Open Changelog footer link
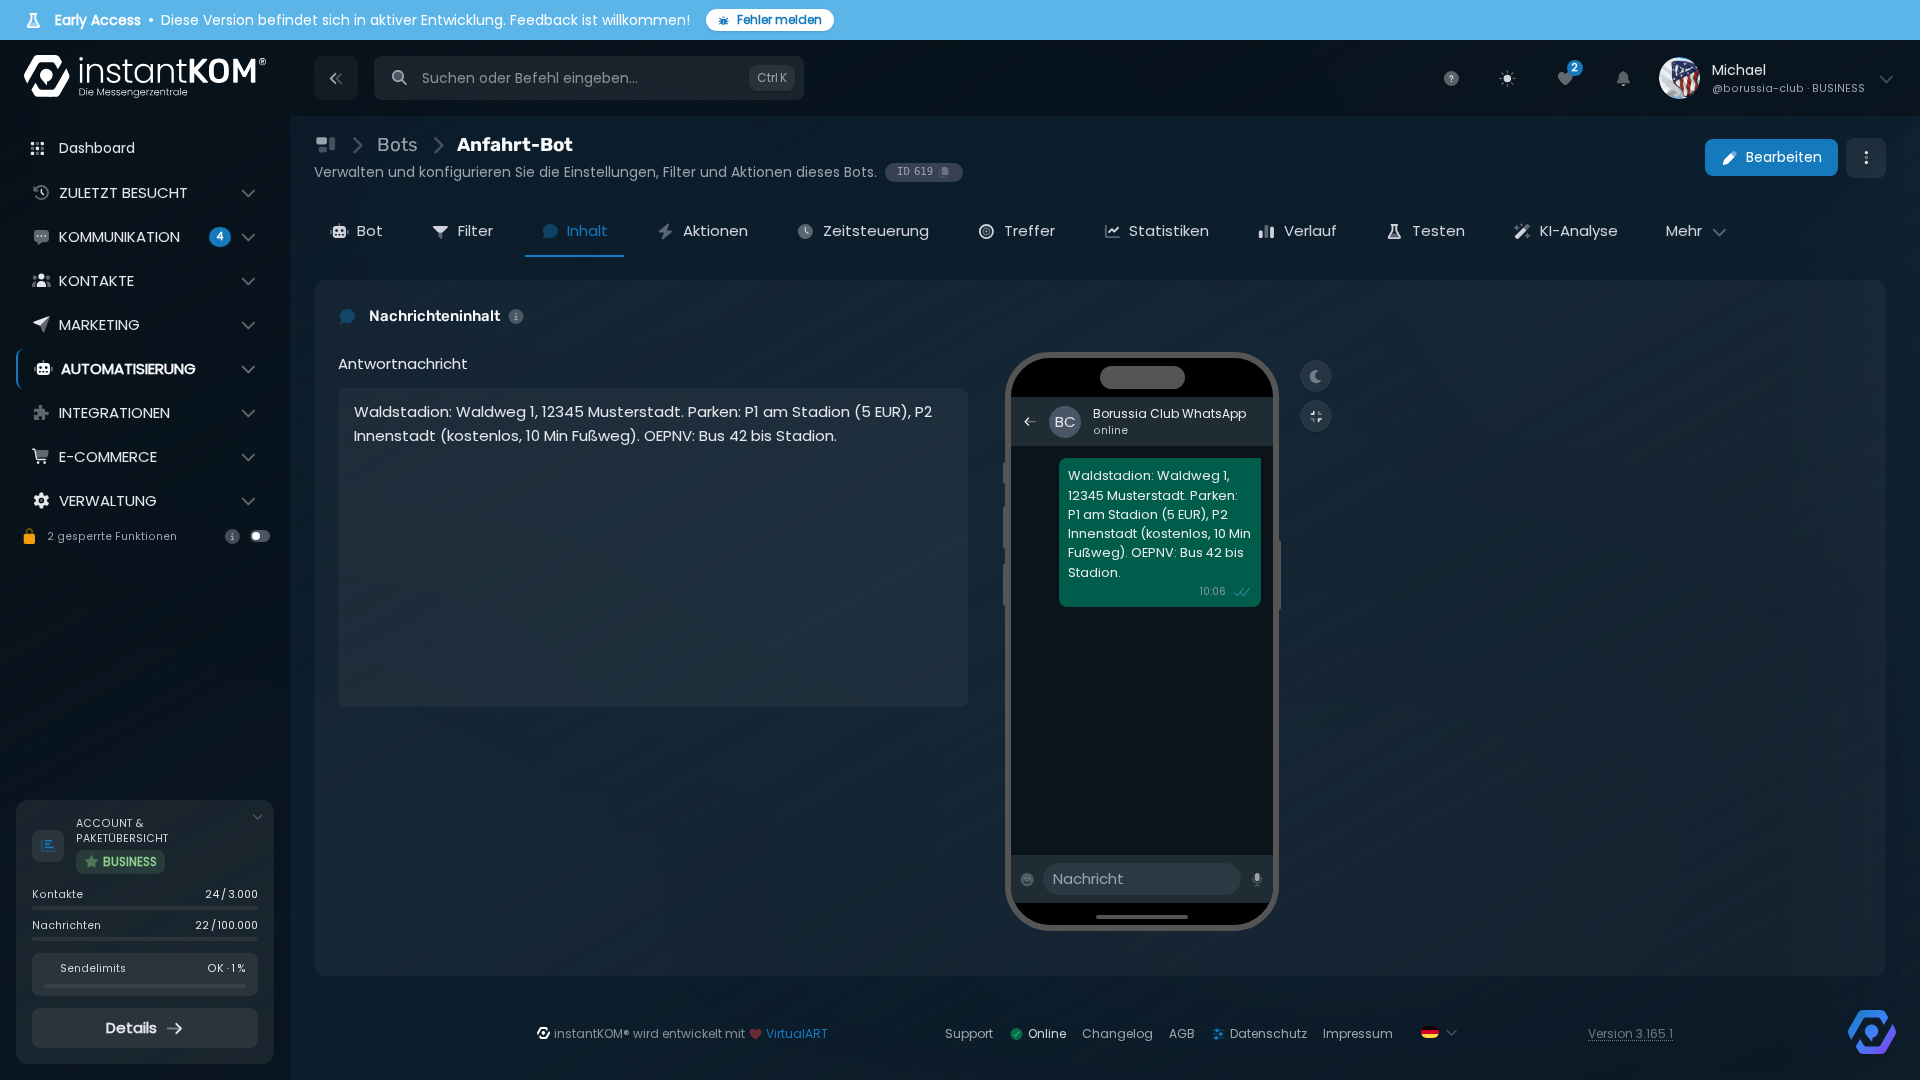Screen dimensions: 1920x1080 click(x=1117, y=1034)
